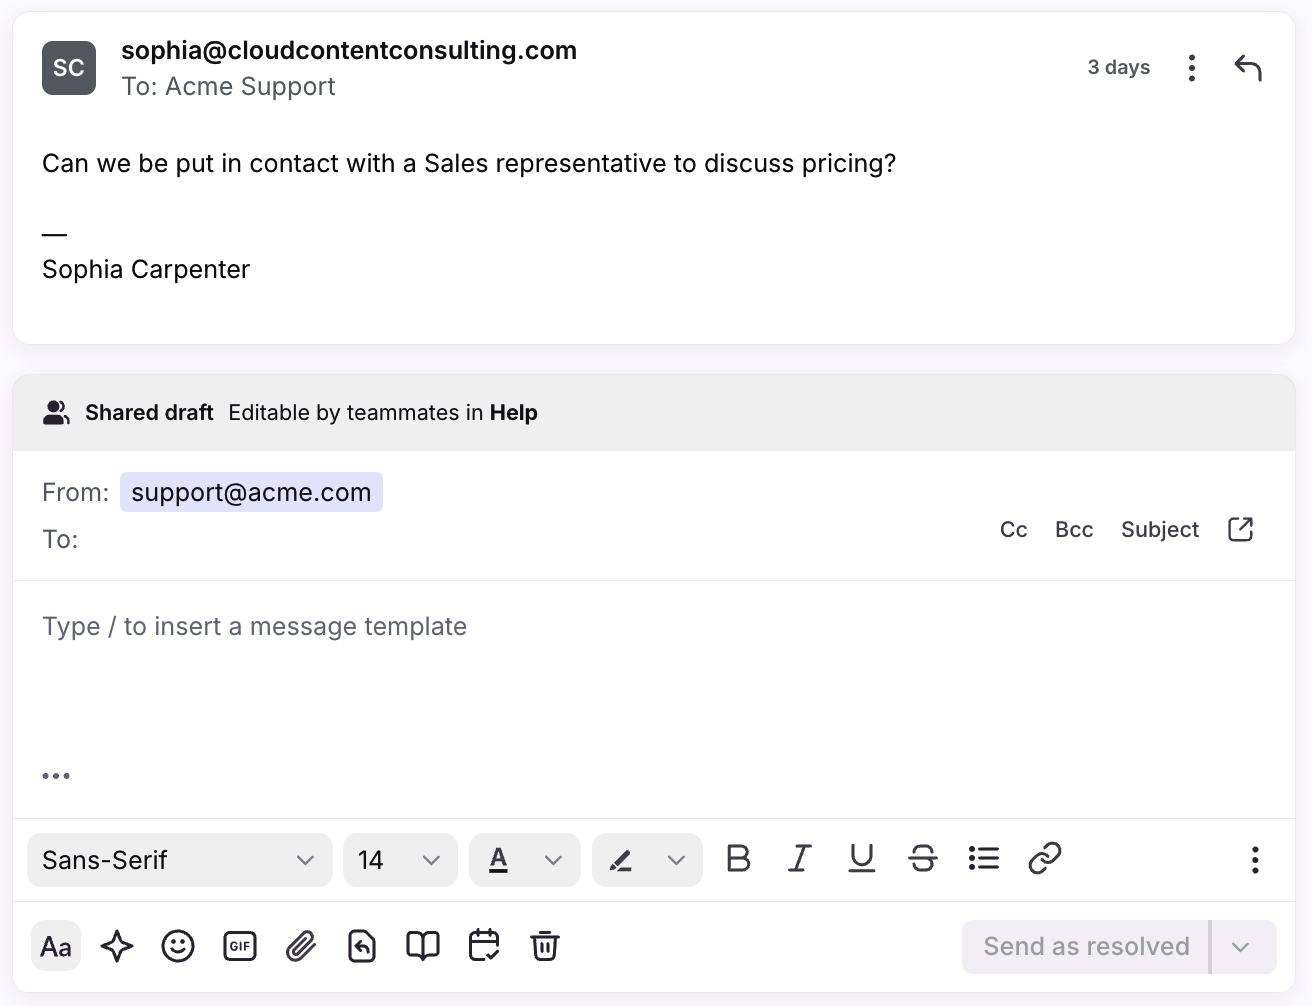Add a Cc recipient field
Viewport: 1312px width, 1006px height.
click(x=1013, y=530)
